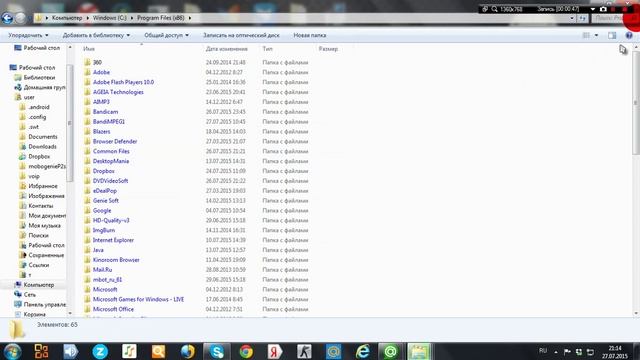Click Компьютер in address breadcrumb

67,18
